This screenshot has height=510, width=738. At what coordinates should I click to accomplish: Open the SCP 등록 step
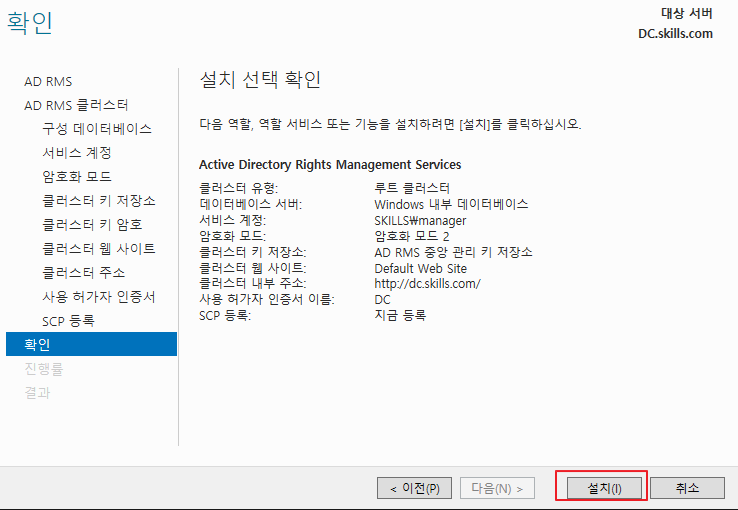click(68, 321)
